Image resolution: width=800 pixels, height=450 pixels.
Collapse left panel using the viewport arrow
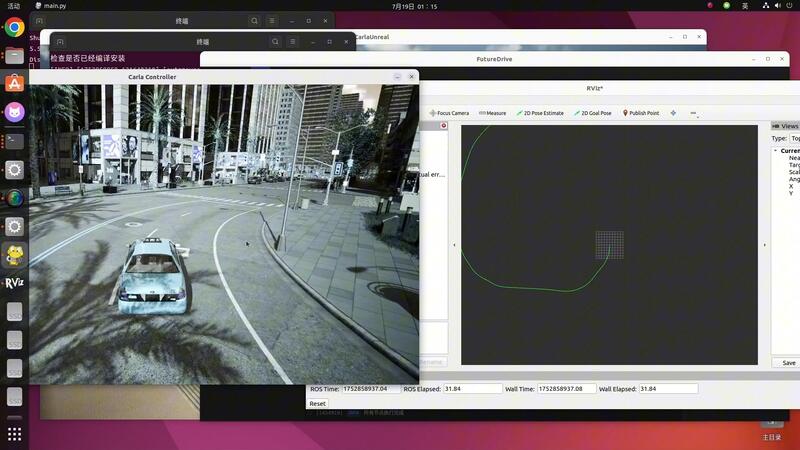tap(455, 245)
